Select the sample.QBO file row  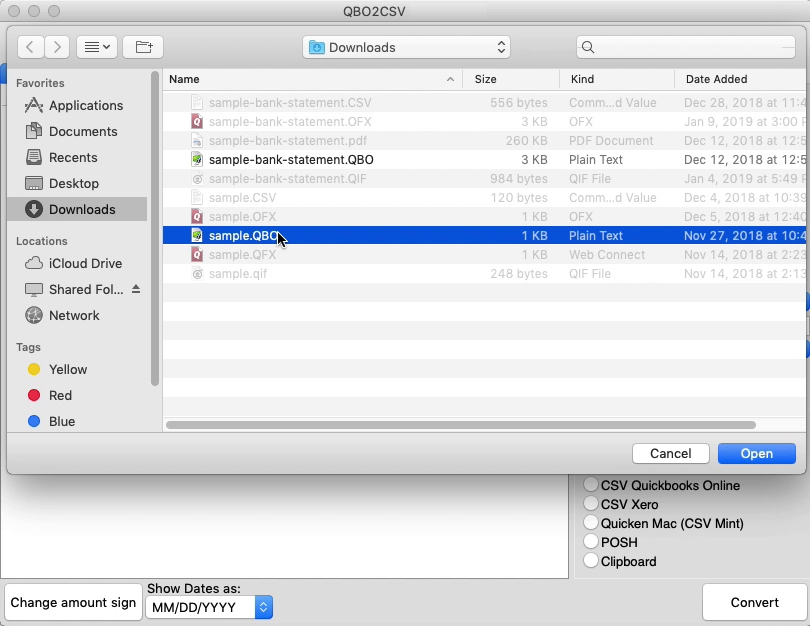coord(484,236)
